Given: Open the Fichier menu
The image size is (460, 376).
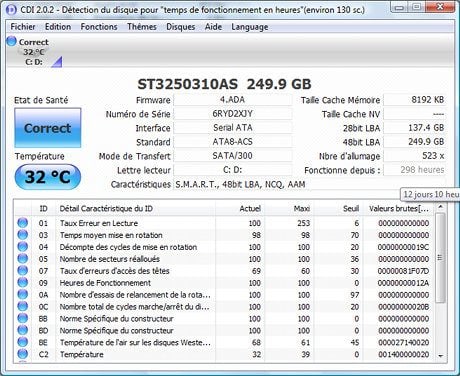Looking at the screenshot, I should tap(23, 27).
